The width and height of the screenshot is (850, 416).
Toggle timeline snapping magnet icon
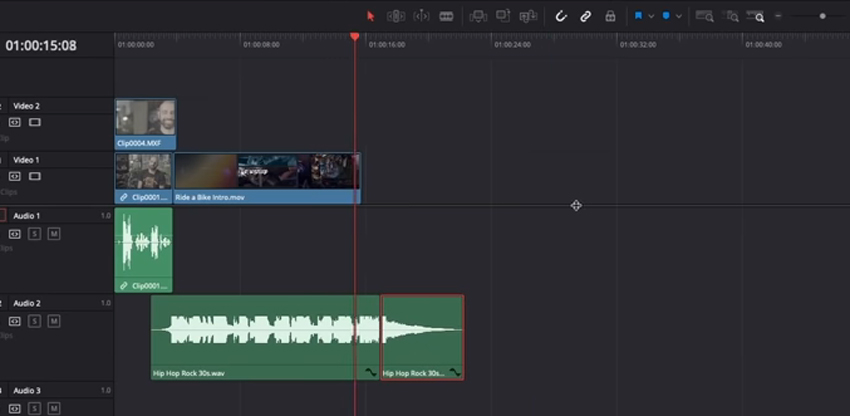tap(561, 16)
